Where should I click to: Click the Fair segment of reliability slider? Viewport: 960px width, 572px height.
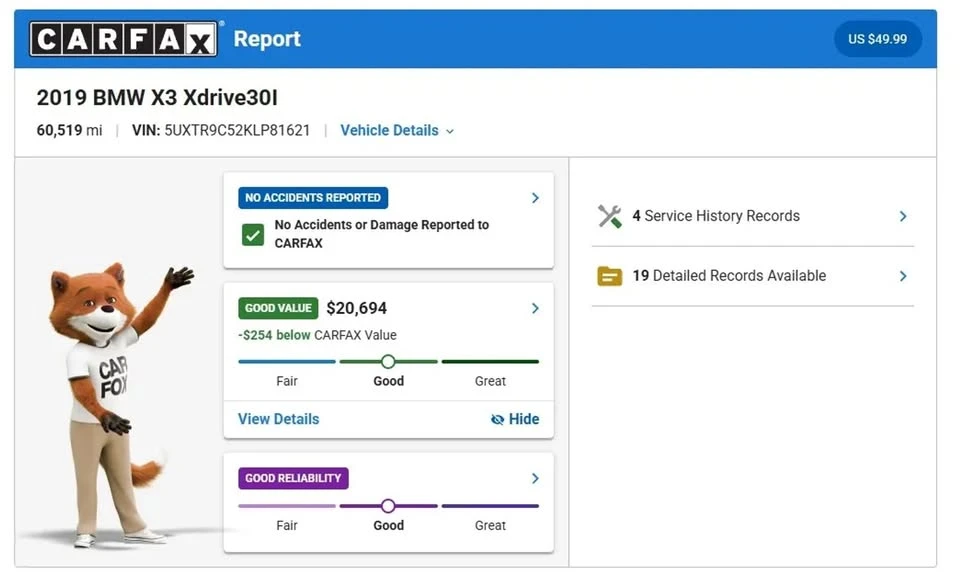point(287,506)
